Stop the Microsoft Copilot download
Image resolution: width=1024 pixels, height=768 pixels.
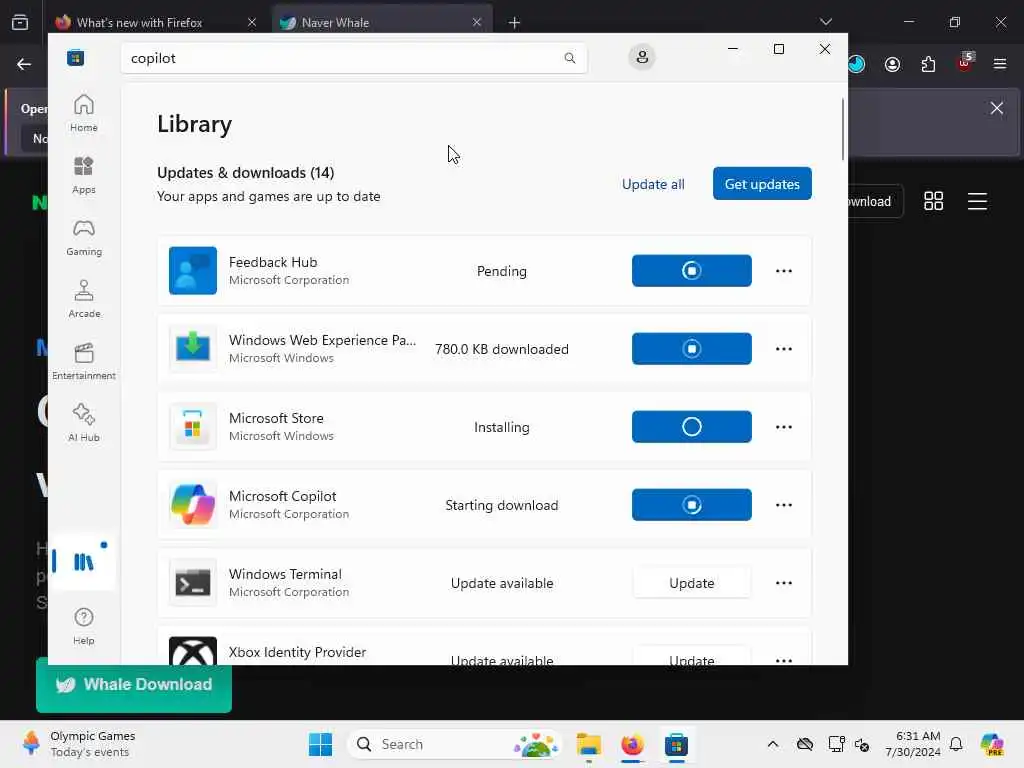[x=692, y=505]
